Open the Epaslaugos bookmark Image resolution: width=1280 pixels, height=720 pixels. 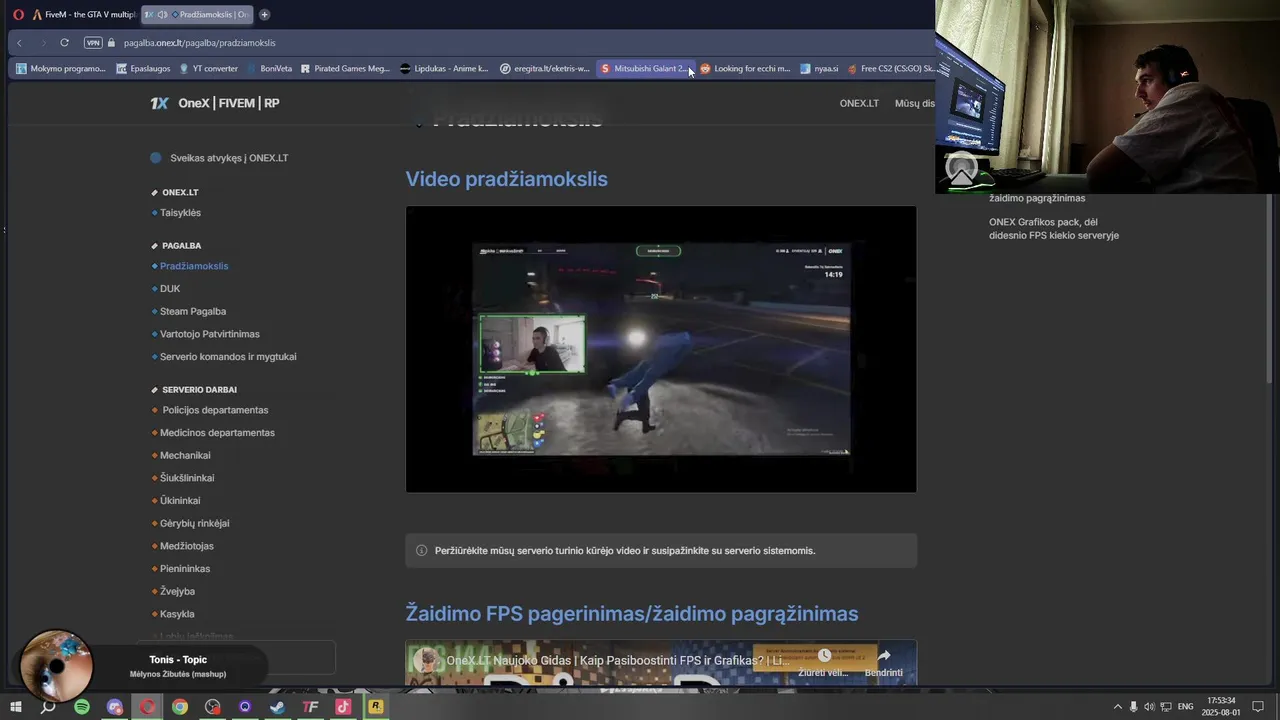pyautogui.click(x=143, y=69)
